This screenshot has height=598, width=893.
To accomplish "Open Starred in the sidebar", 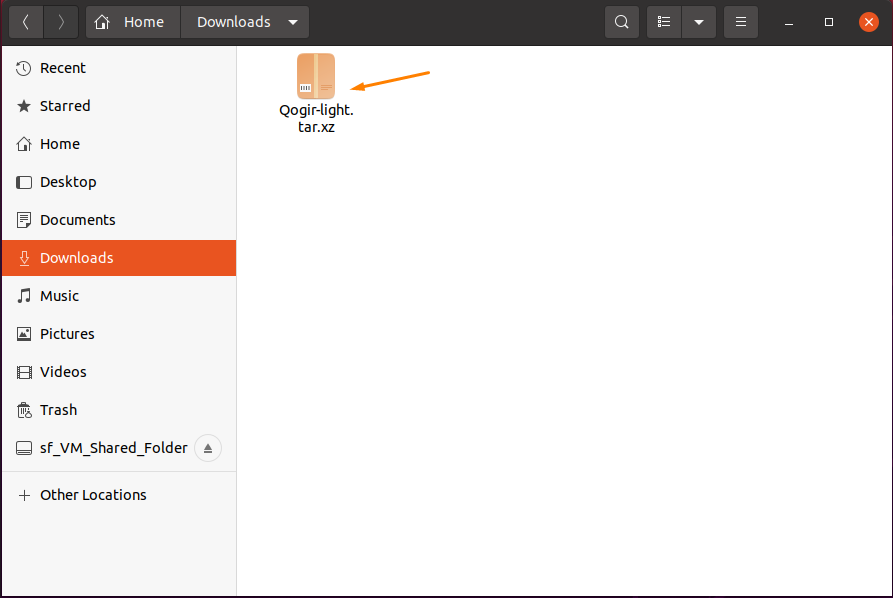I will click(x=119, y=106).
